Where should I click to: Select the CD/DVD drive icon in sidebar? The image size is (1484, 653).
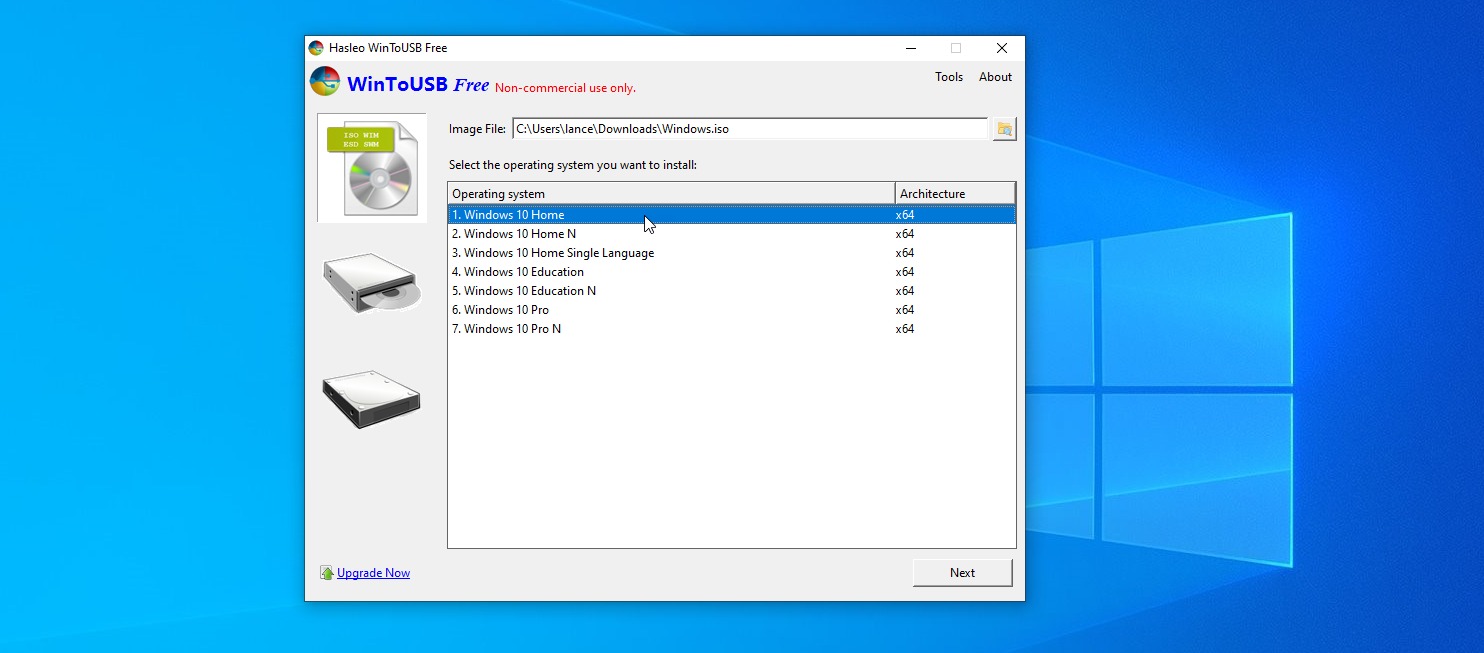371,283
